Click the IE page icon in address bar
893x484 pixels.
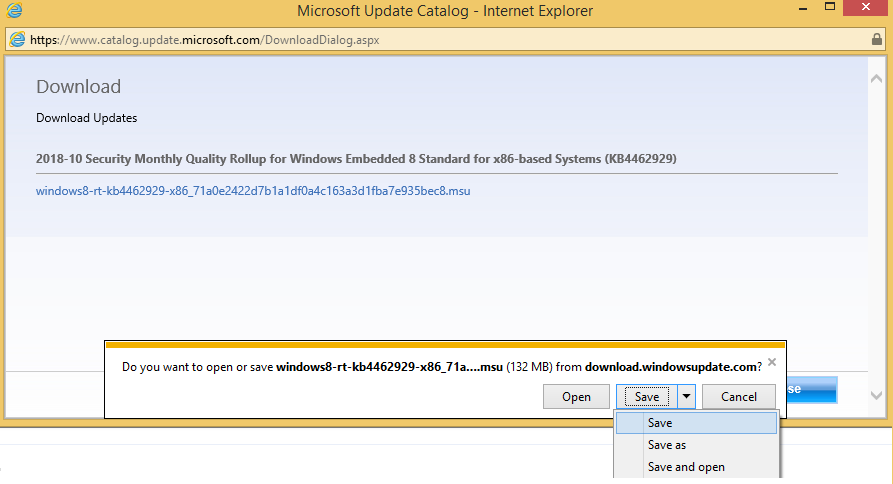(18, 40)
